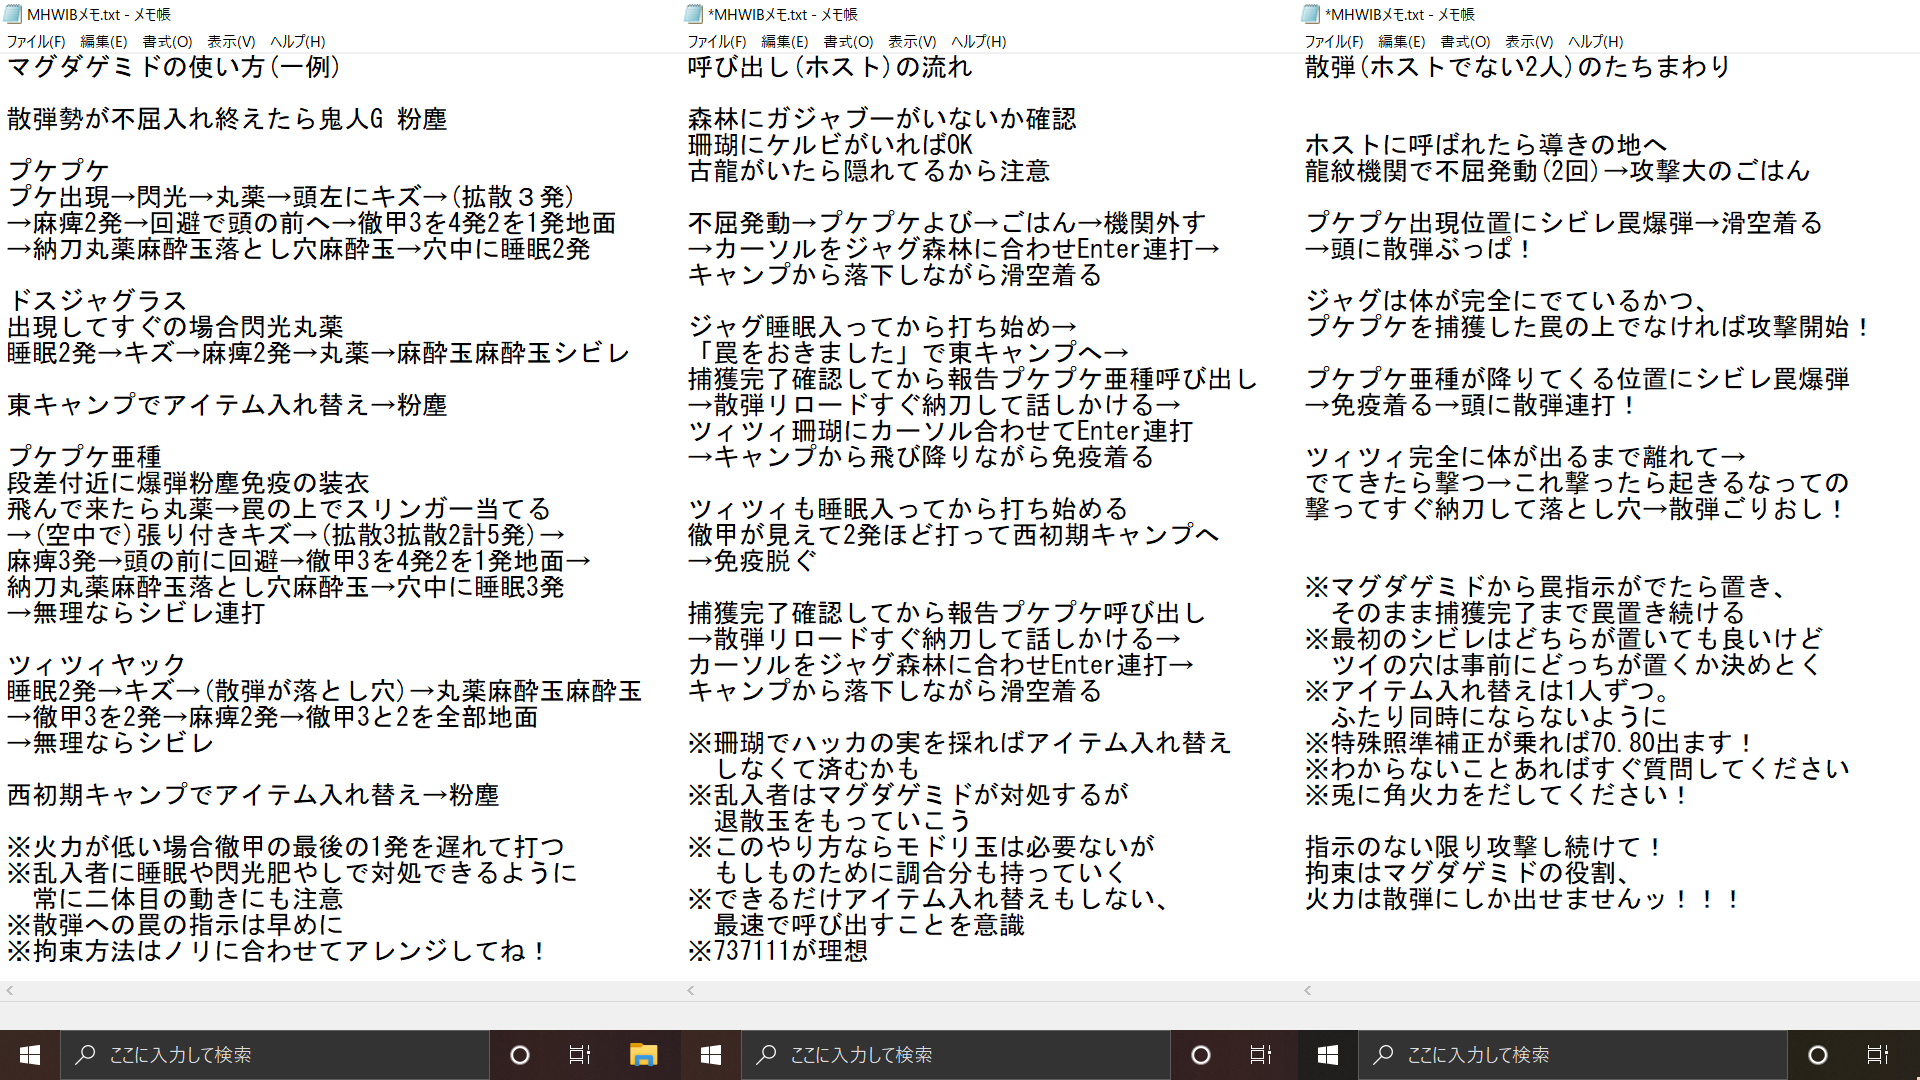1920x1080 pixels.
Task: Open the Windows Start menu below the left window
Action: [x=30, y=1055]
